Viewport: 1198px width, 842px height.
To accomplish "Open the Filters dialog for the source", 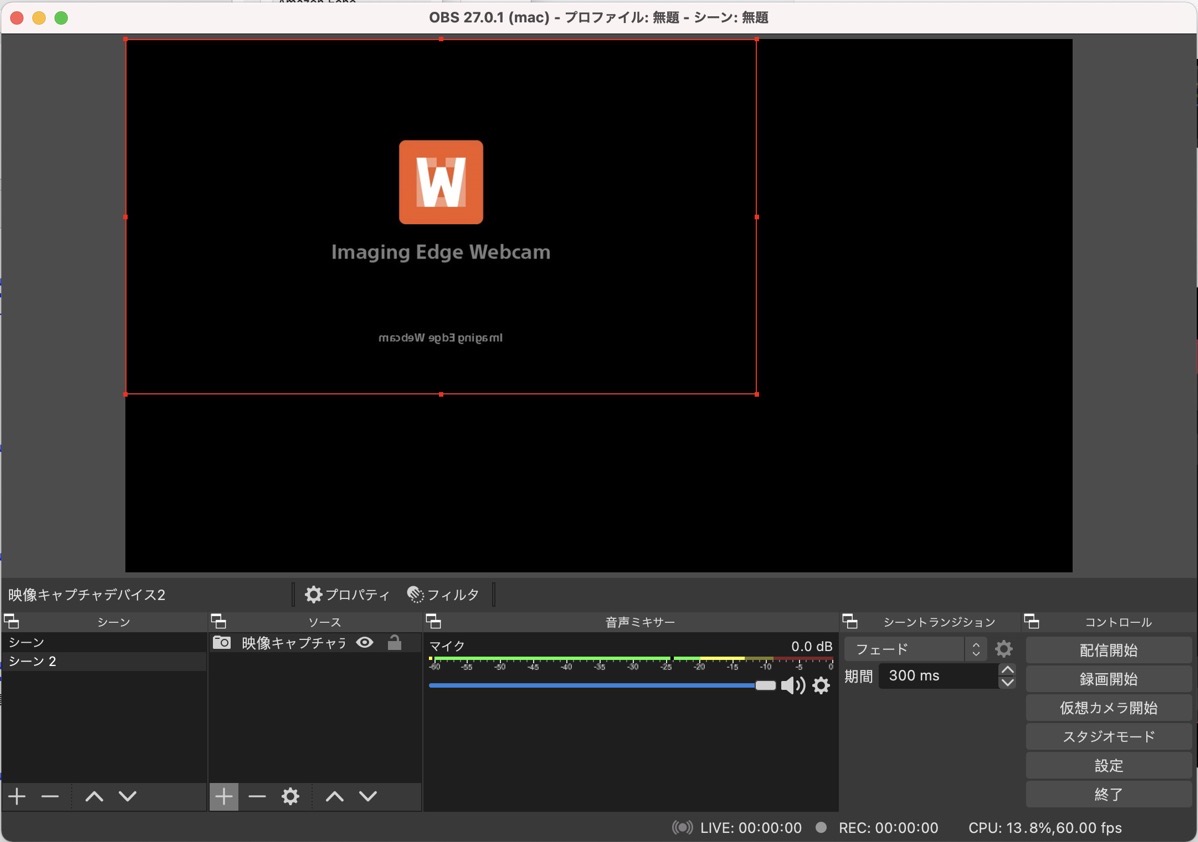I will pyautogui.click(x=444, y=594).
